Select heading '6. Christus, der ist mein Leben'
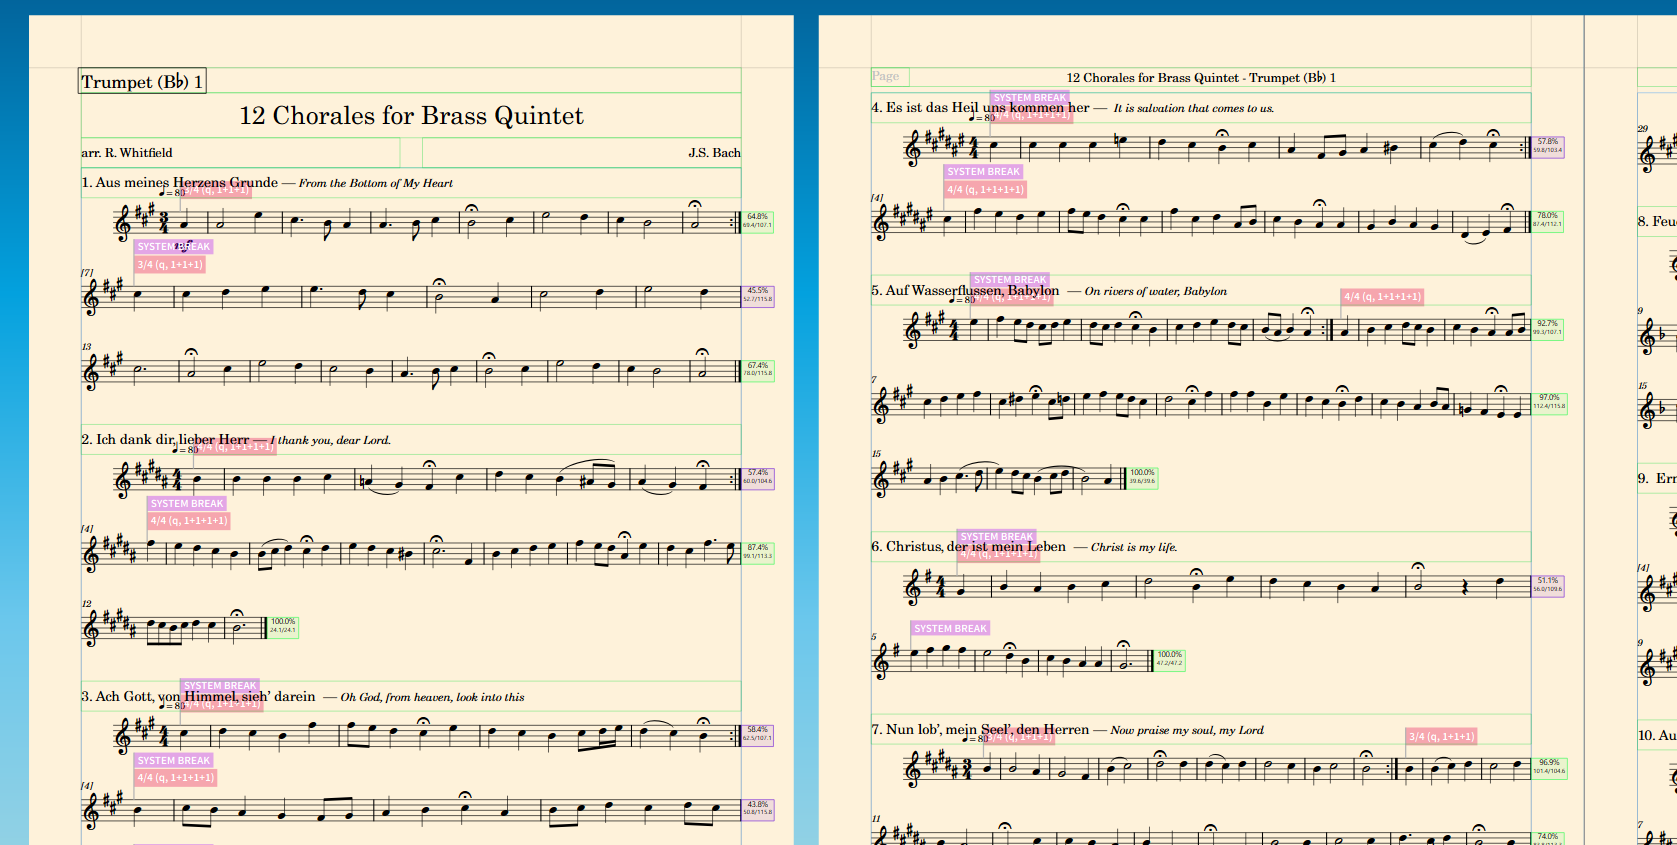Viewport: 1677px width, 845px height. pyautogui.click(x=968, y=547)
